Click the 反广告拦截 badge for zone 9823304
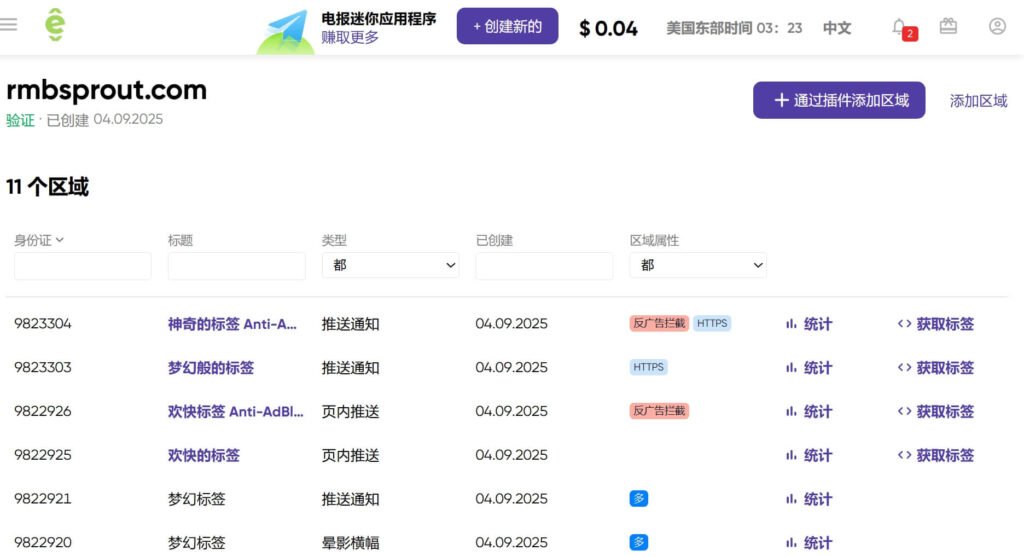The height and width of the screenshot is (556, 1024). click(659, 323)
